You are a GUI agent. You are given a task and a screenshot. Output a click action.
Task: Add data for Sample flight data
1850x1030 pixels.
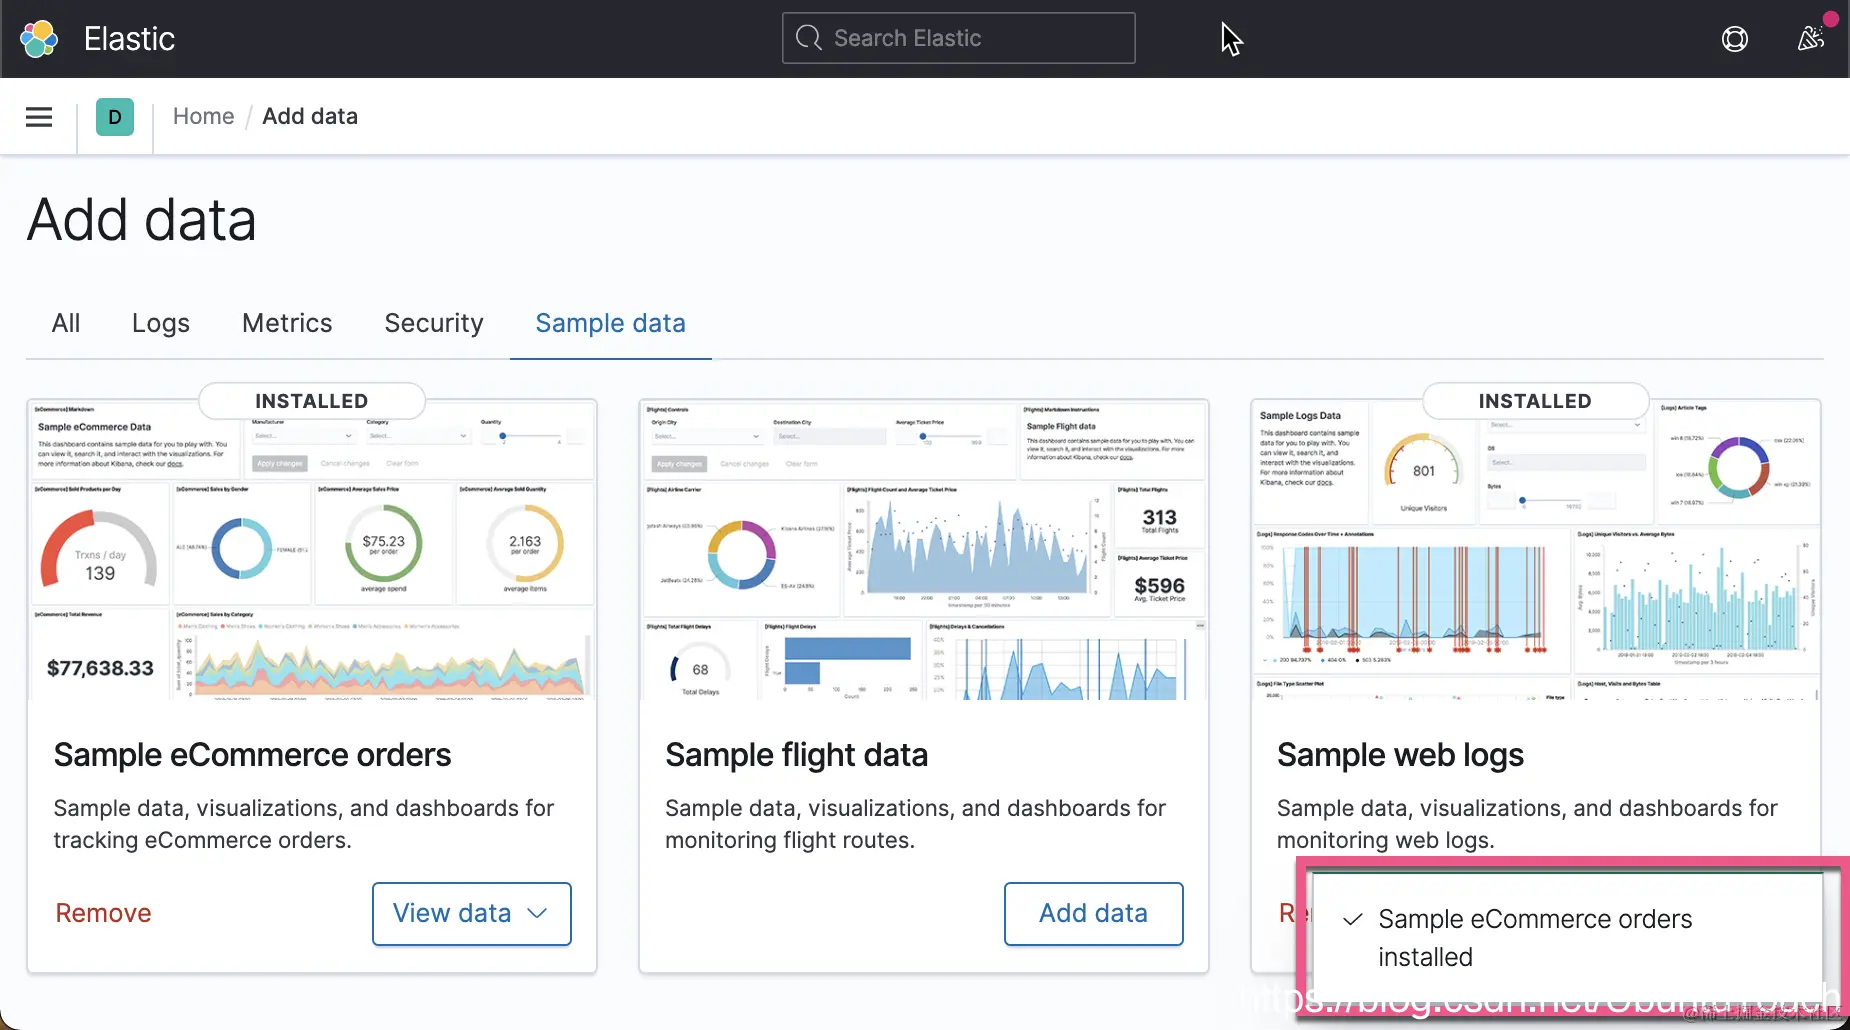point(1094,913)
